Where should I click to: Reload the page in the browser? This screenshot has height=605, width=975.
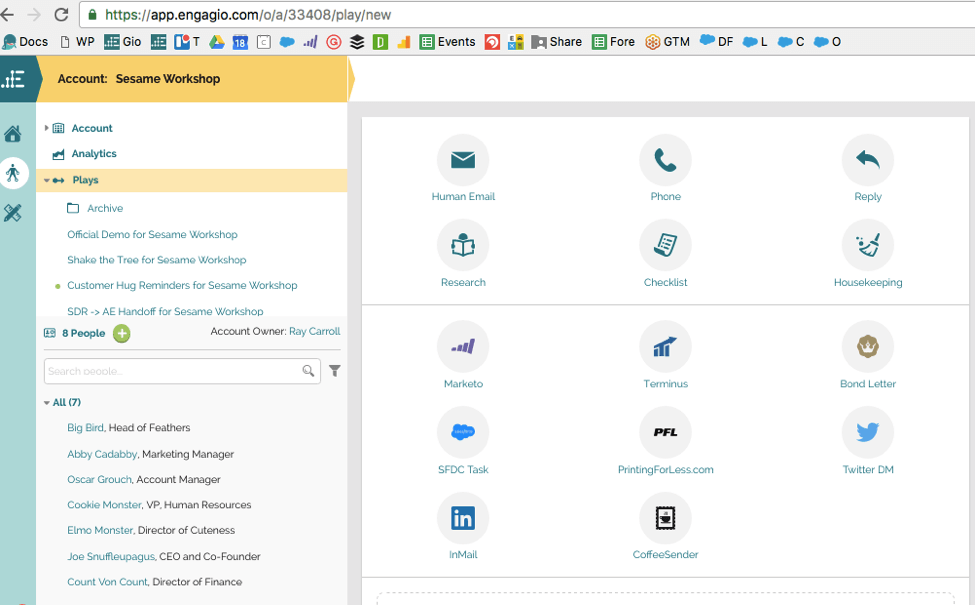(x=61, y=14)
